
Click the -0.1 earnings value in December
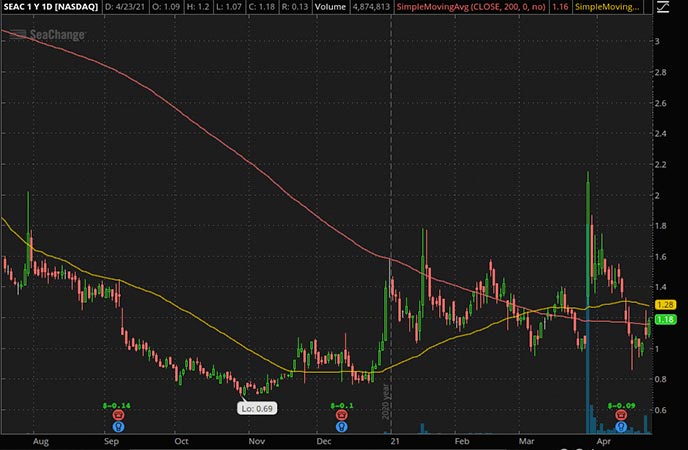(342, 406)
